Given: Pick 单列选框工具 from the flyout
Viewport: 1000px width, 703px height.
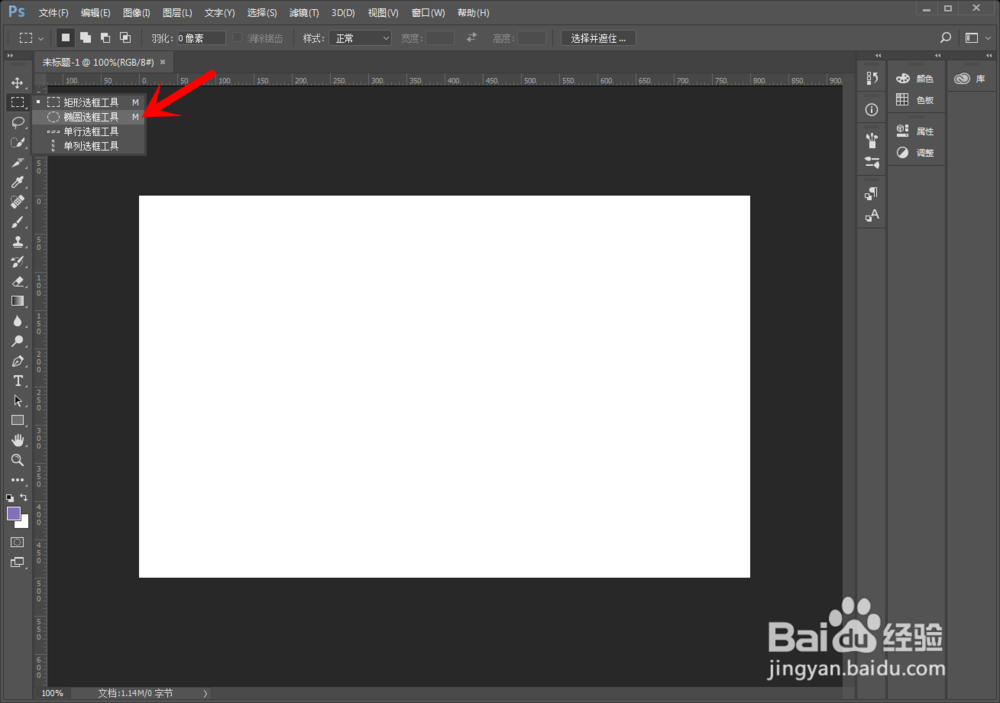Looking at the screenshot, I should tap(89, 146).
